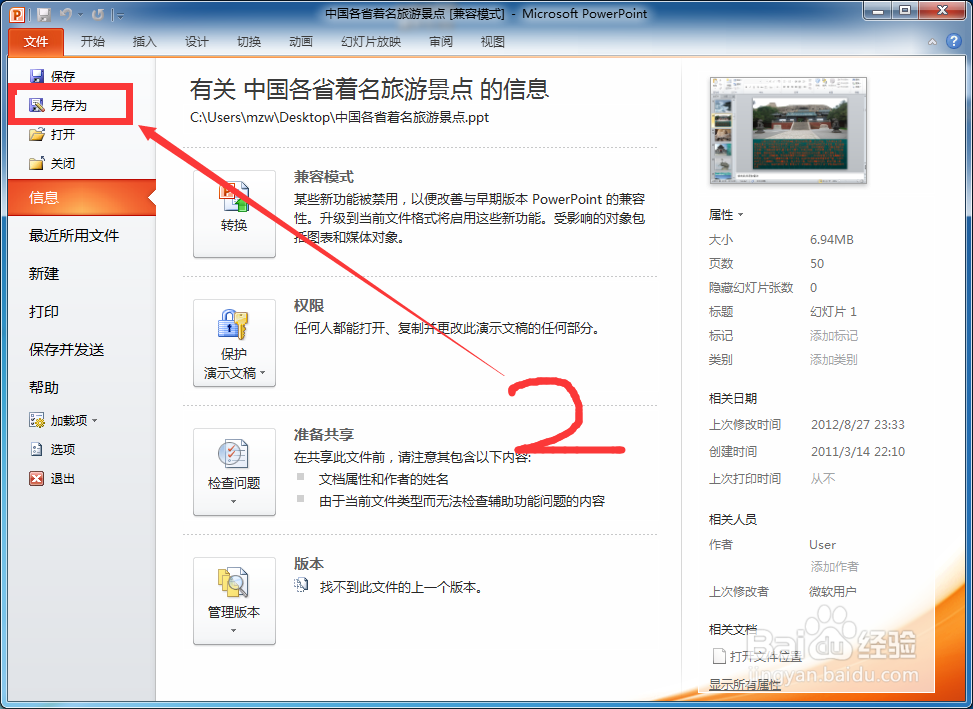Open the 管理版本 manage versions dropdown
The width and height of the screenshot is (973, 709).
pyautogui.click(x=234, y=600)
